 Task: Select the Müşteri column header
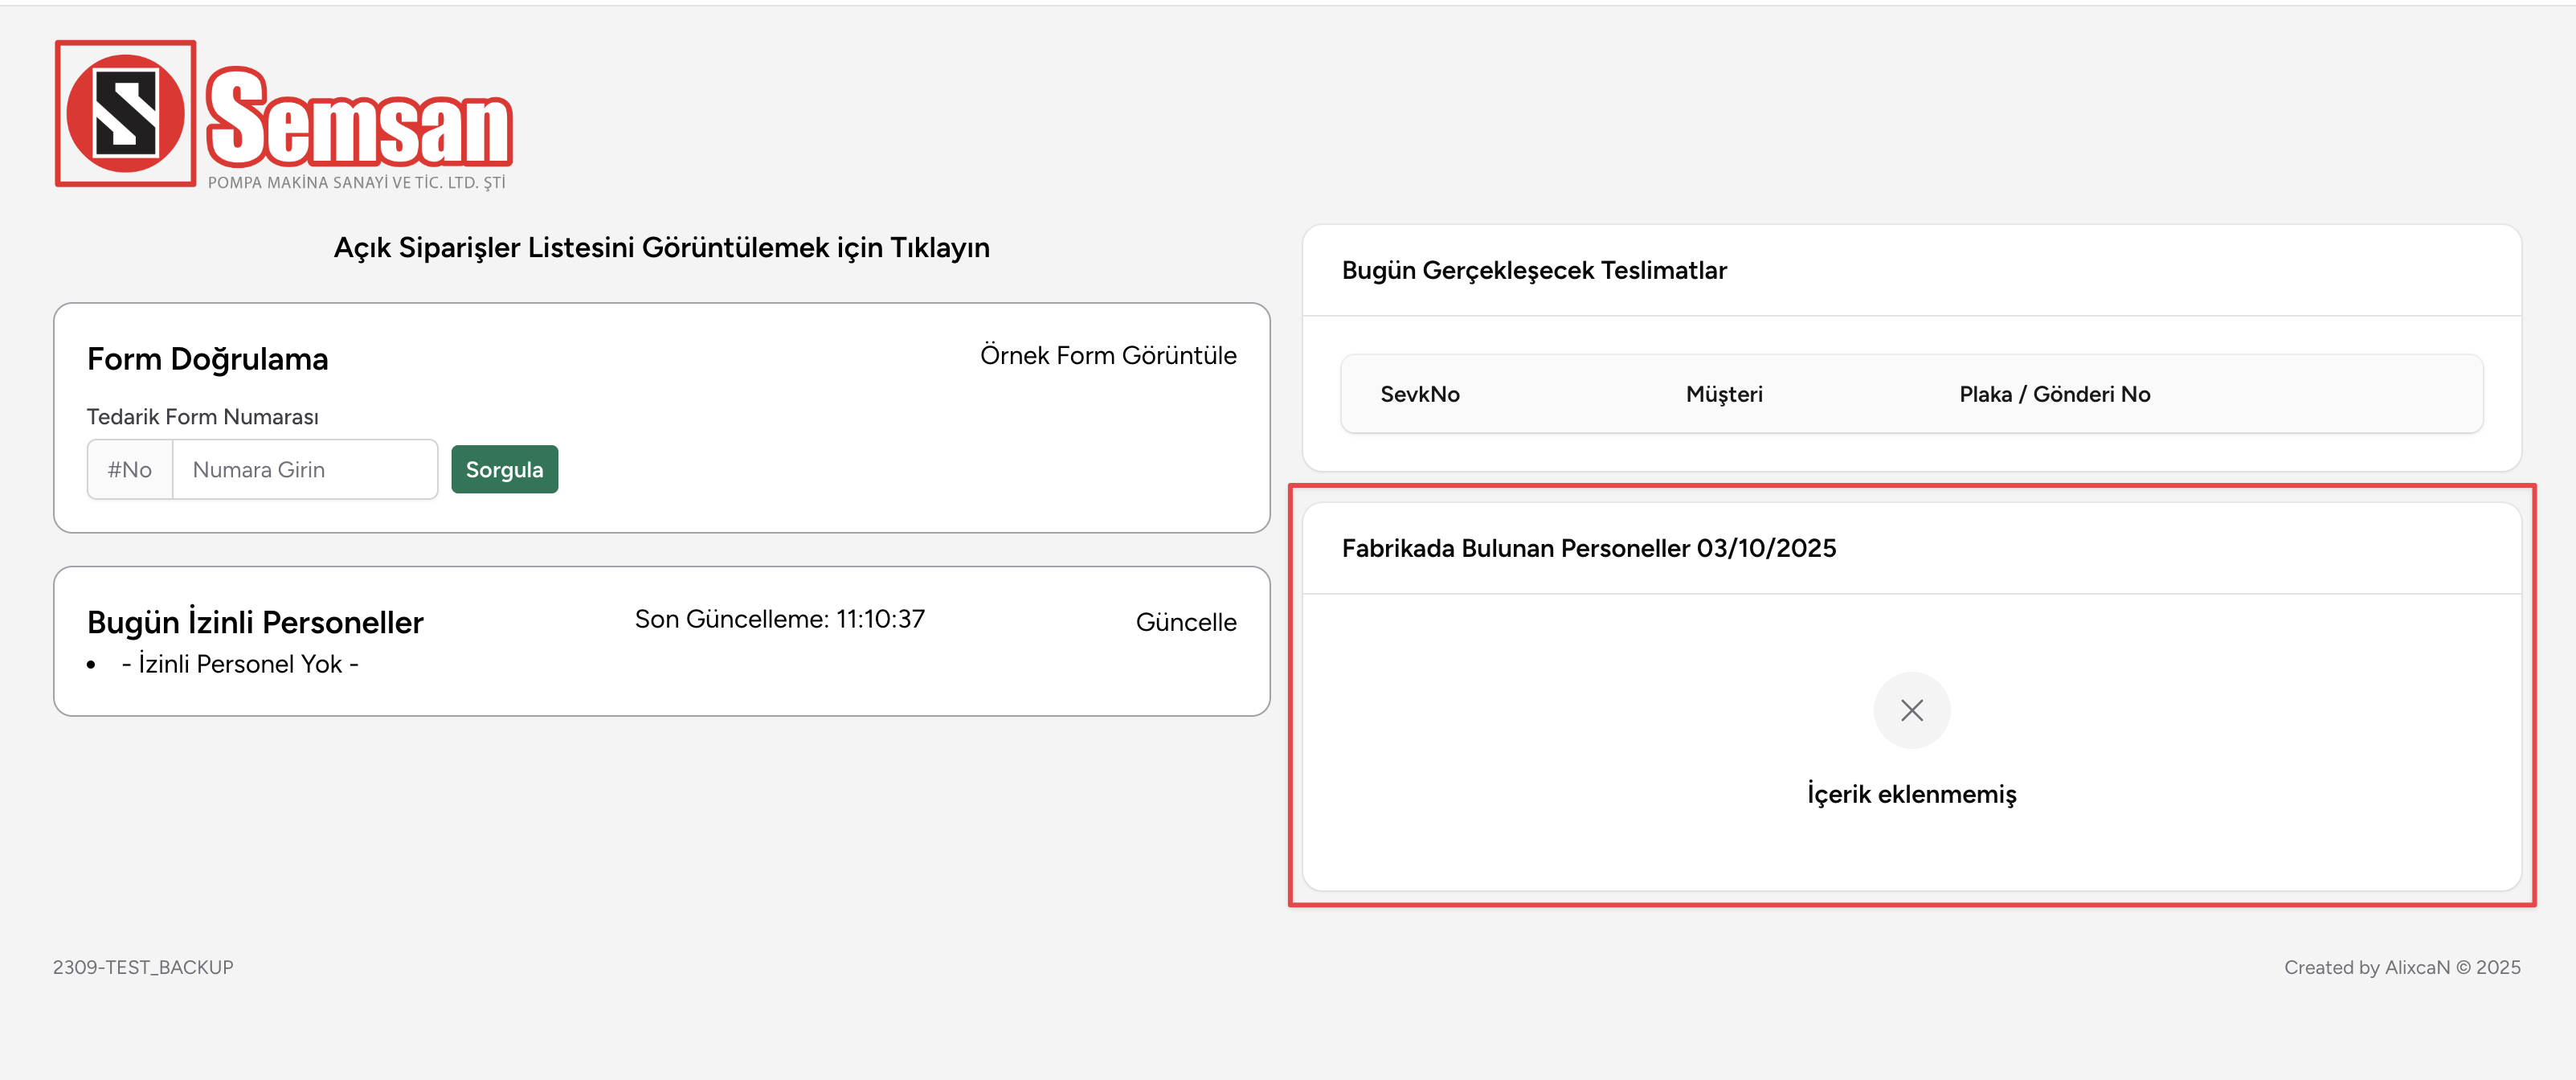point(1724,394)
